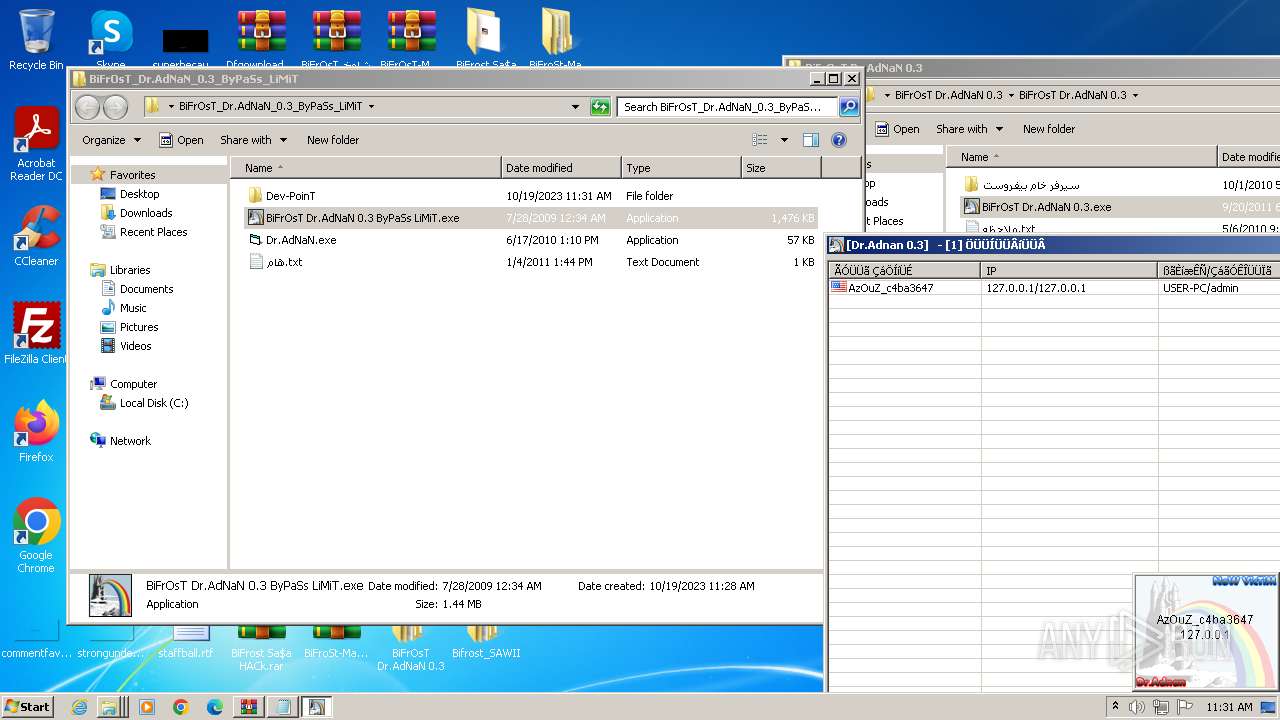This screenshot has width=1280, height=720.
Task: Click the Chrome icon in taskbar
Action: click(x=181, y=707)
